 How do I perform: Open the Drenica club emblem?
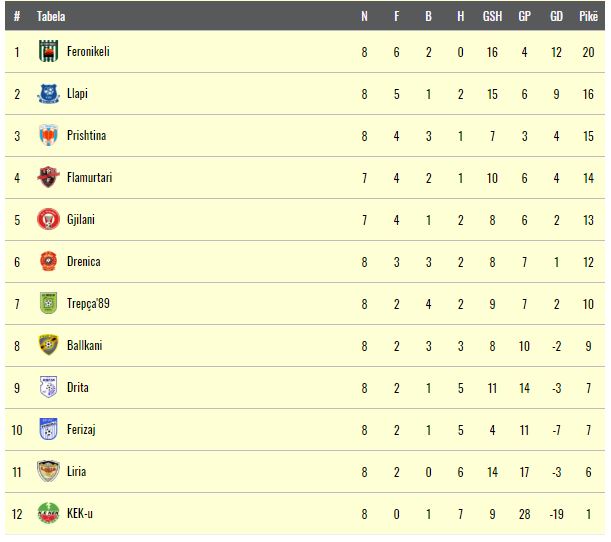click(48, 261)
